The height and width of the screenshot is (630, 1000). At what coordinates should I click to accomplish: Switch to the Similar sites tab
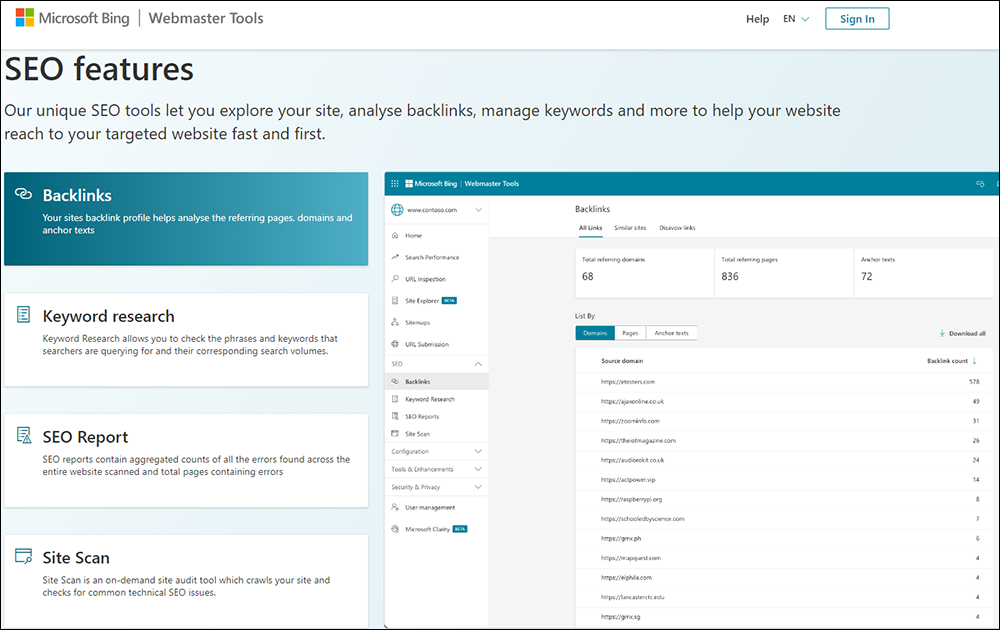point(630,228)
